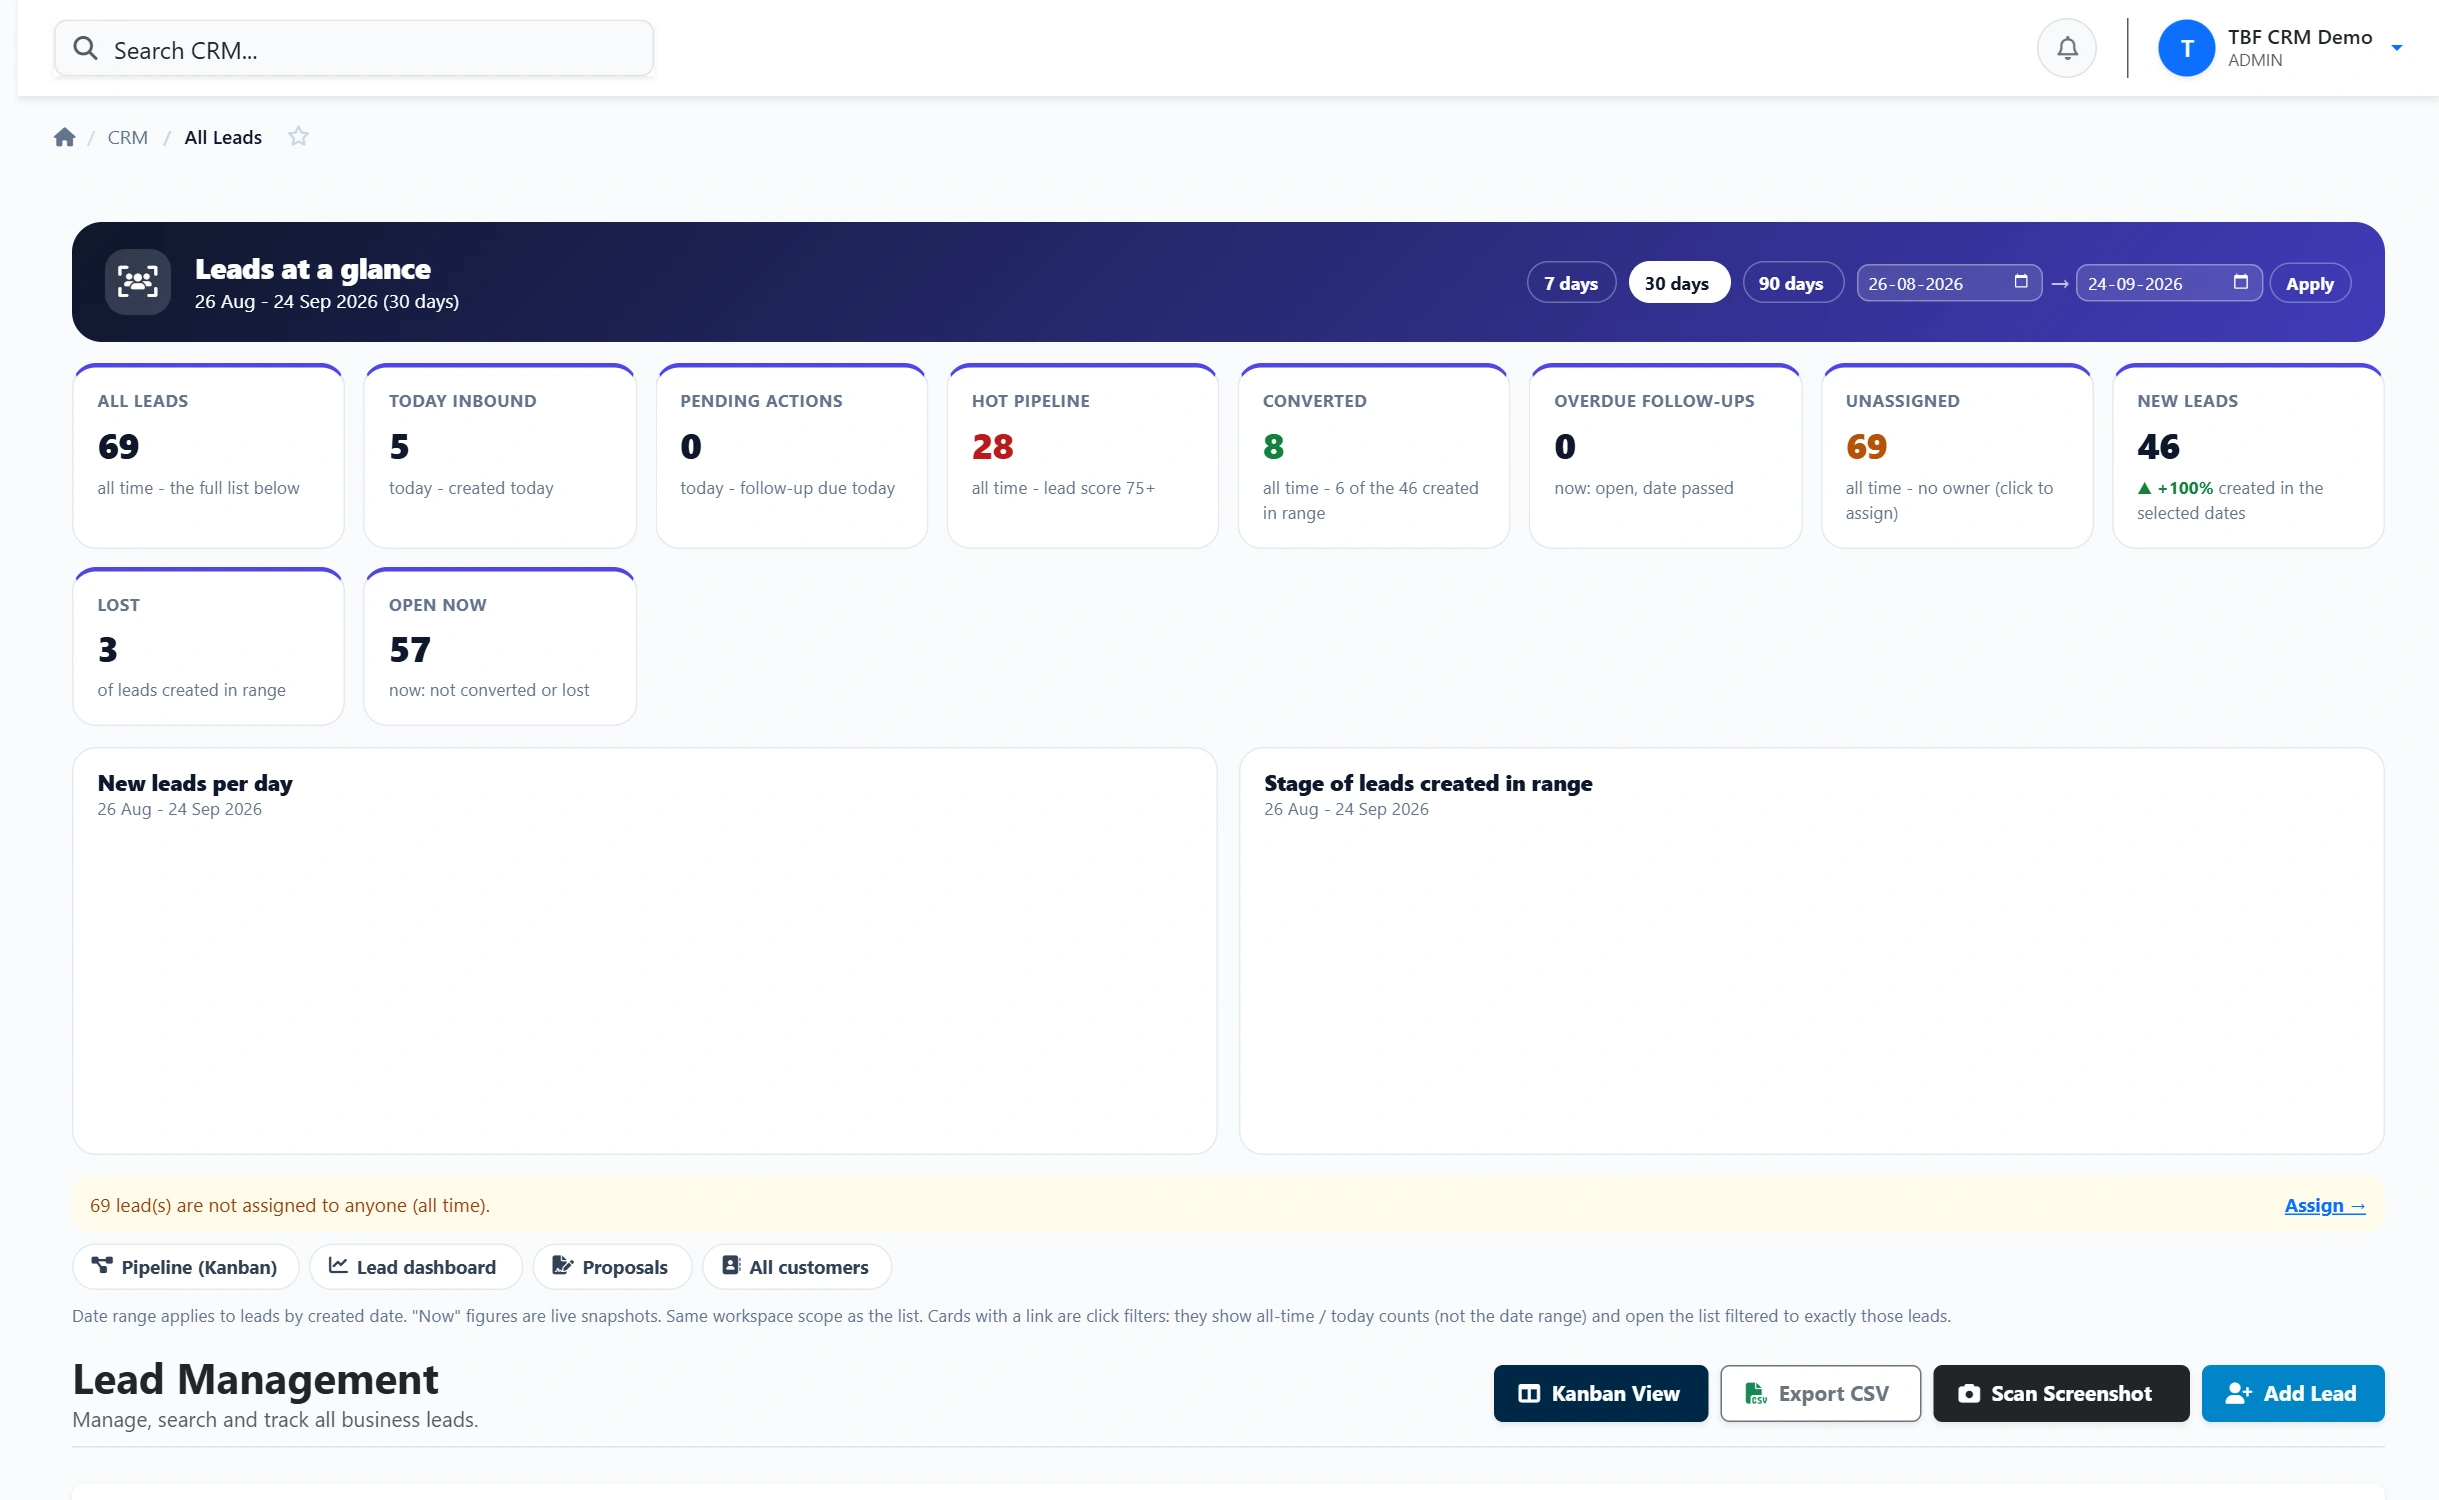Click the +100% growth indicator
The height and width of the screenshot is (1500, 2439).
tap(2176, 488)
